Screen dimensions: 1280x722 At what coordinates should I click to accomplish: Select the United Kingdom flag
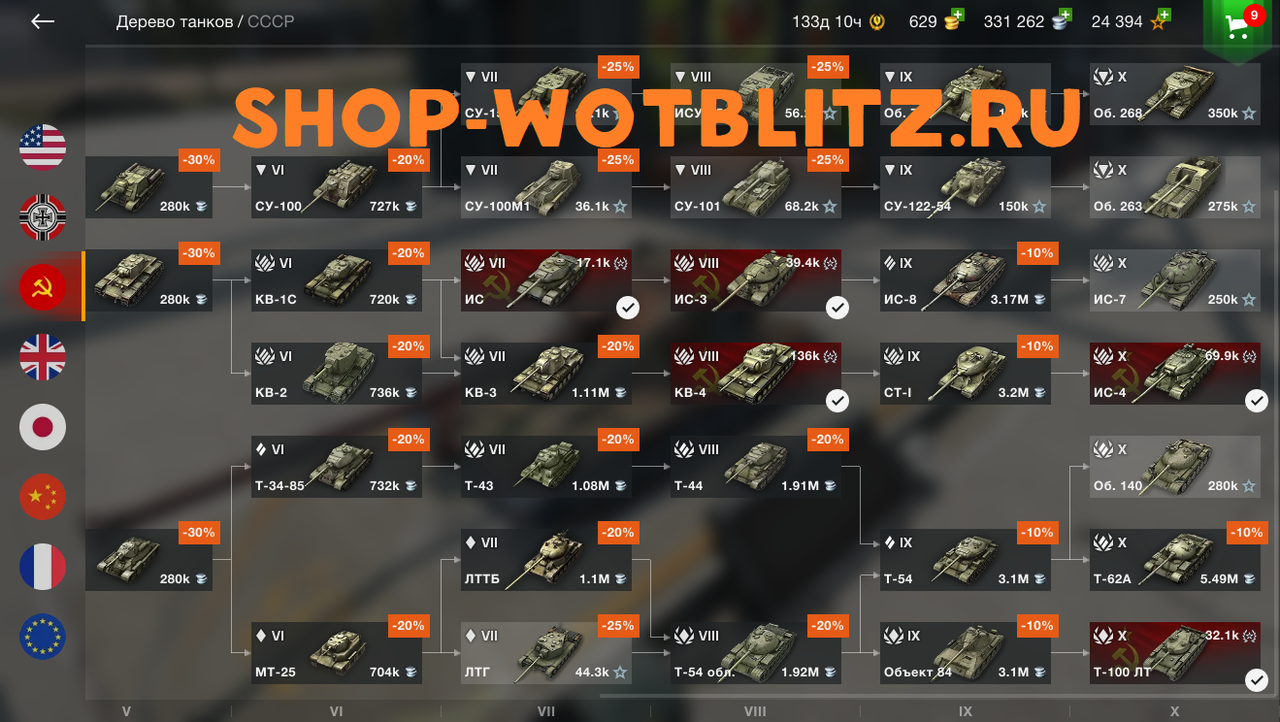[43, 357]
